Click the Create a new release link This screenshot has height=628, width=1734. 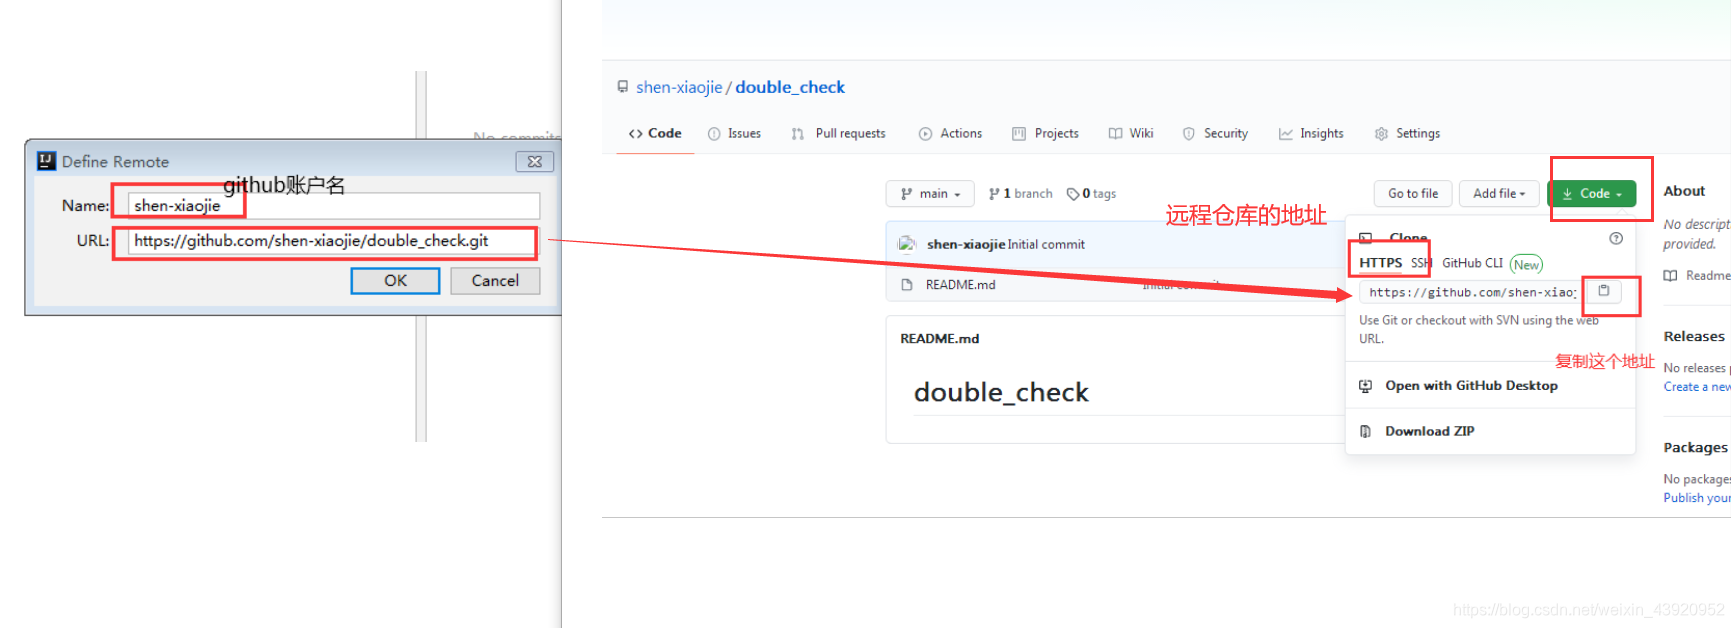1697,387
